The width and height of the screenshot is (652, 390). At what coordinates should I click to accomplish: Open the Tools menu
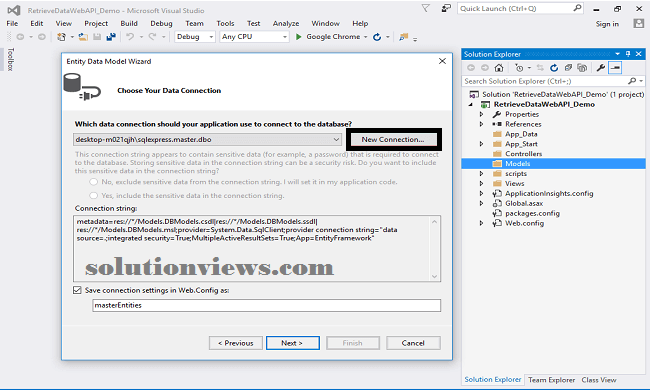(x=225, y=24)
